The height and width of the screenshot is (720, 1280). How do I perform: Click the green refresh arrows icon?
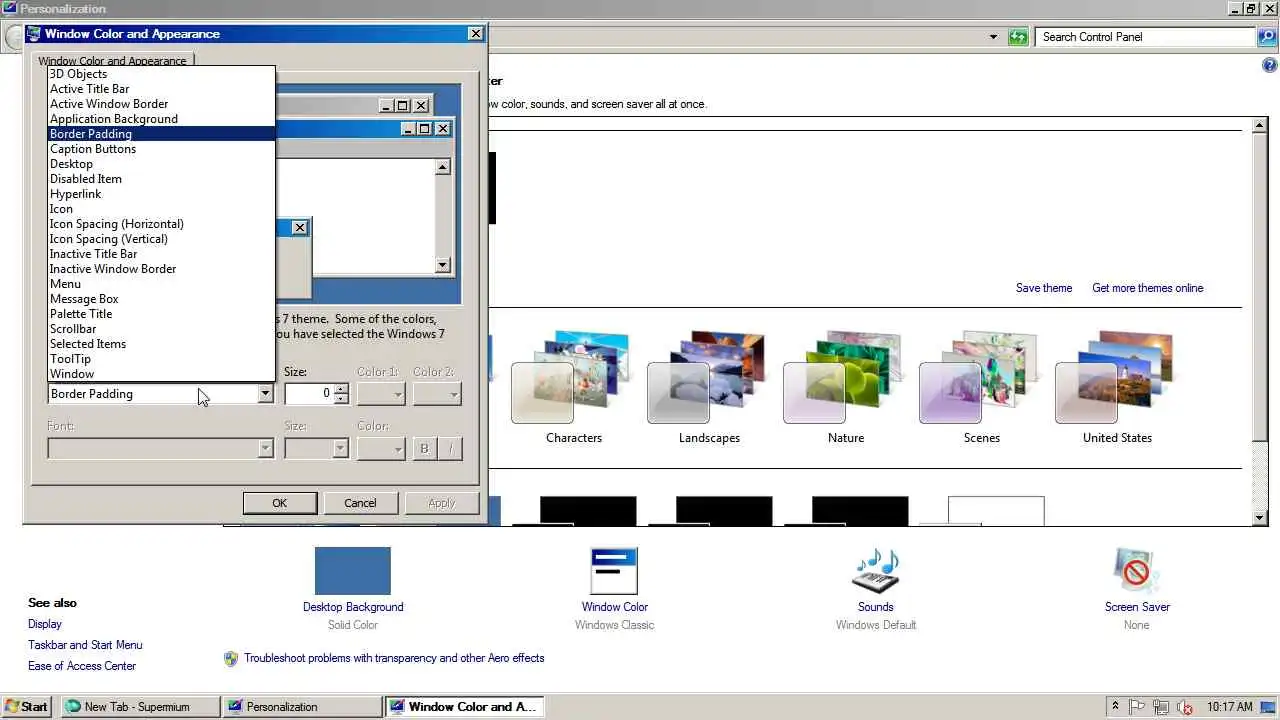tap(1018, 37)
